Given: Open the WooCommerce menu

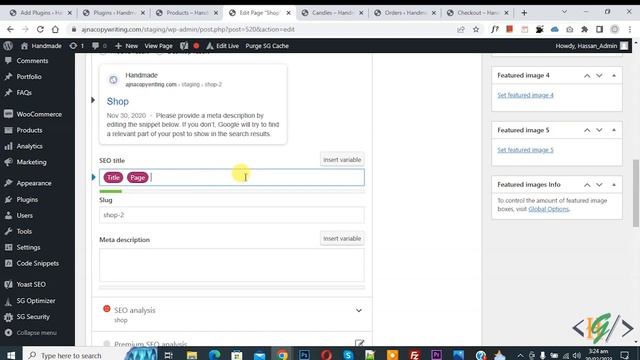Looking at the screenshot, I should point(39,114).
